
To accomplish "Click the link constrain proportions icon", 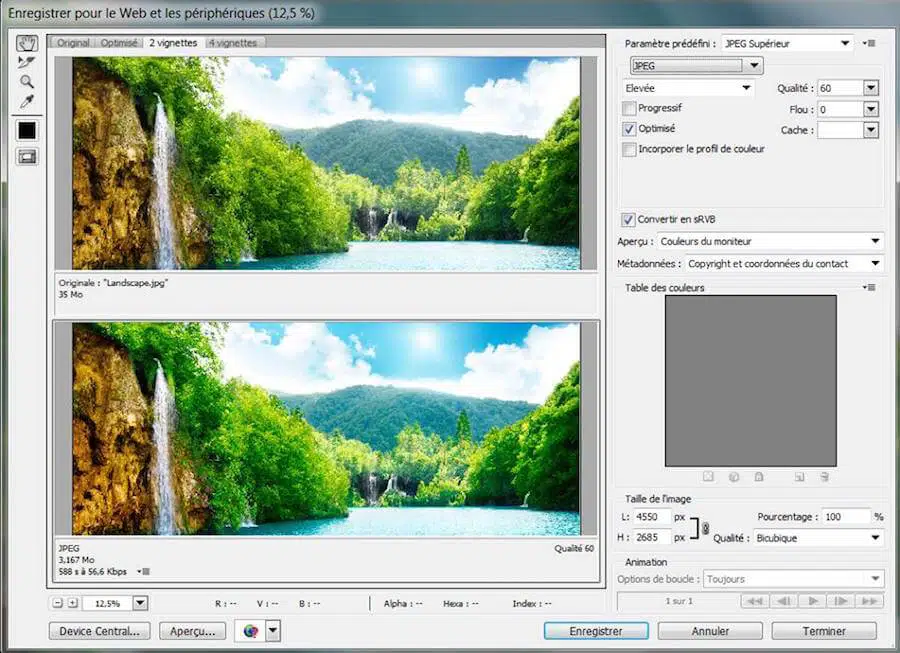I will pos(705,527).
